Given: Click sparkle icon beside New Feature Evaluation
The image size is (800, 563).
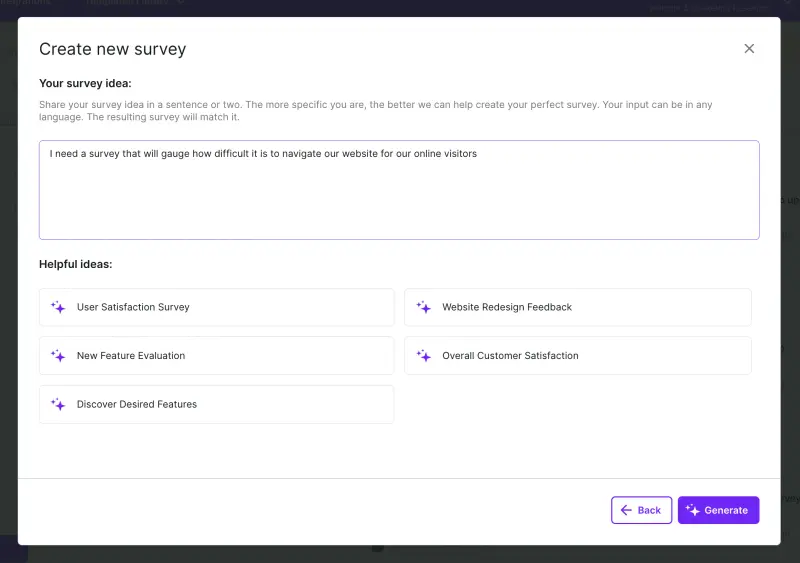Looking at the screenshot, I should coord(58,355).
